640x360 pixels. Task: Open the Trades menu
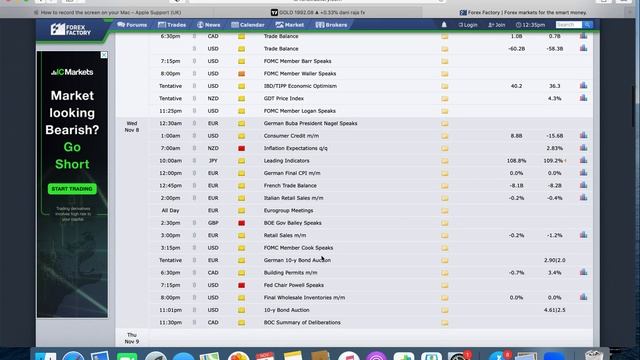click(172, 25)
